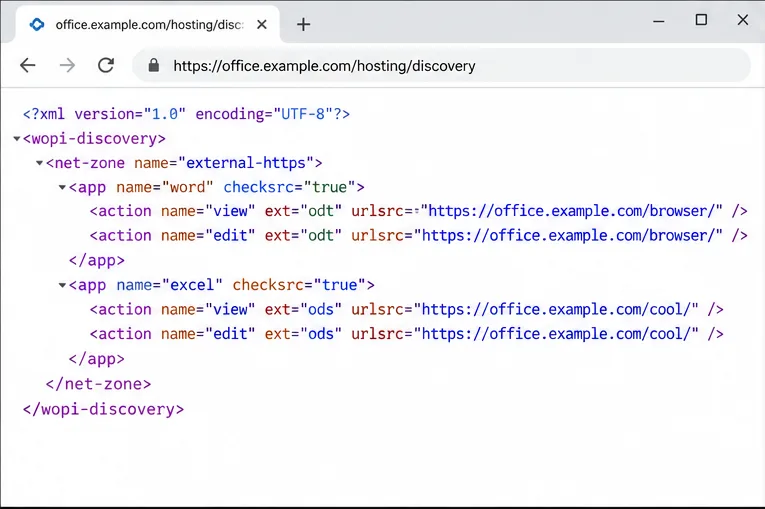Image resolution: width=765 pixels, height=509 pixels.
Task: Click the edit odt browser urlsrc value
Action: coord(568,236)
